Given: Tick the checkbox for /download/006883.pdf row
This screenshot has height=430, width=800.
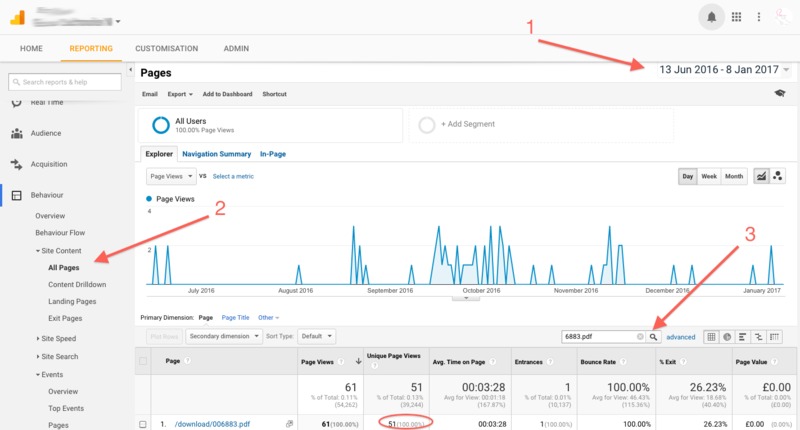Looking at the screenshot, I should click(143, 424).
